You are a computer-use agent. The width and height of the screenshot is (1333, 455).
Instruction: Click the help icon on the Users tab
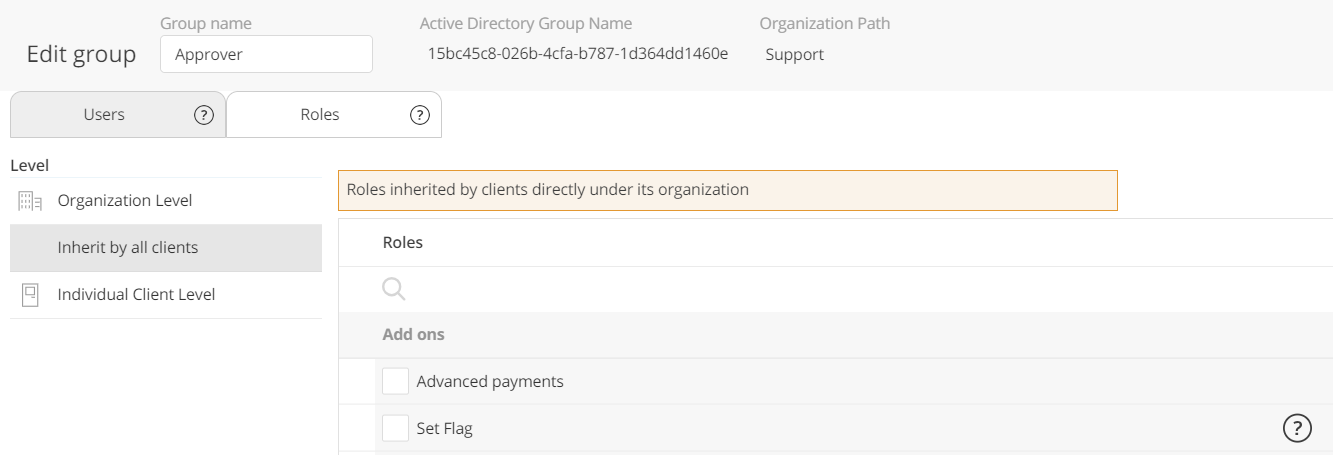pyautogui.click(x=203, y=115)
